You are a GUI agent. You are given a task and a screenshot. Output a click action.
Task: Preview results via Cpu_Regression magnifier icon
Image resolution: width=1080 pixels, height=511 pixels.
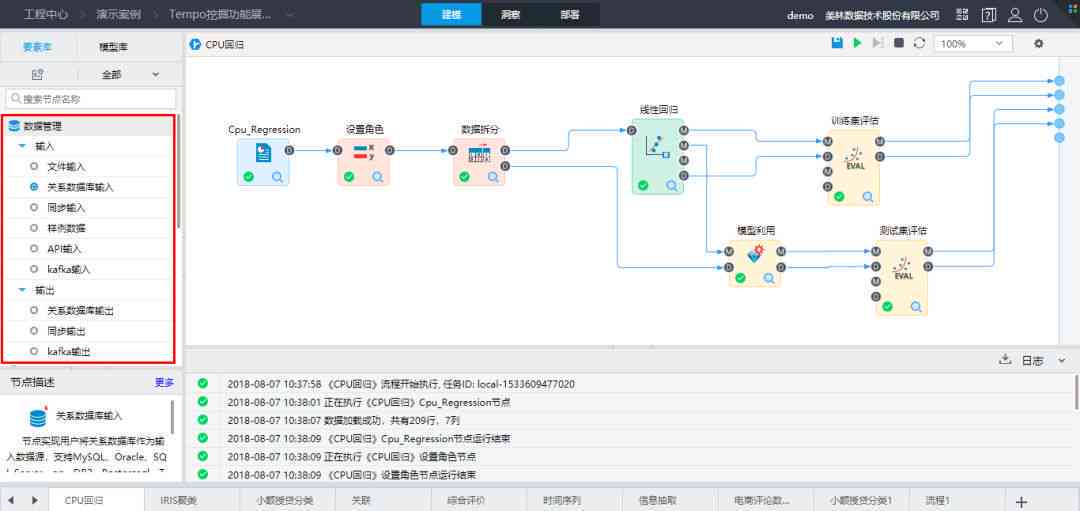pos(278,177)
